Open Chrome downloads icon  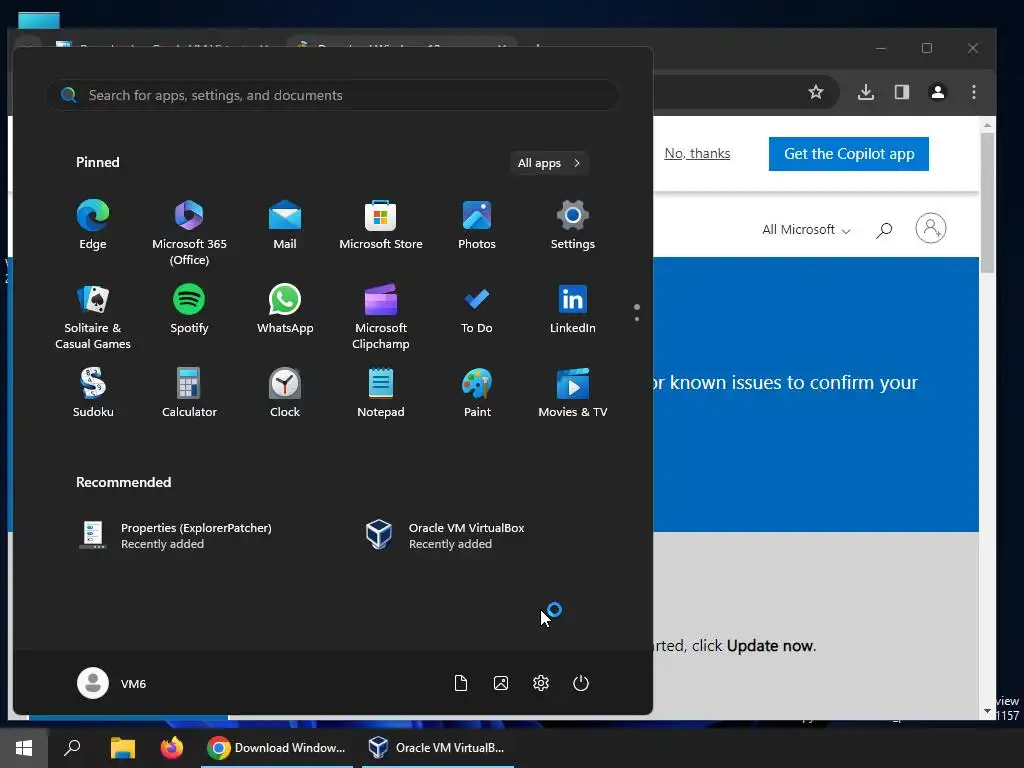(x=866, y=92)
